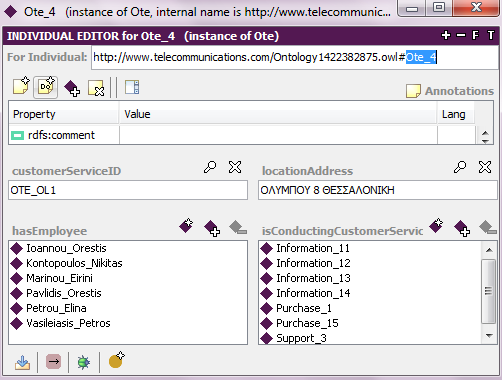Select Petrou_Elina in hasEmployee
This screenshot has height=380, width=502.
(x=56, y=308)
